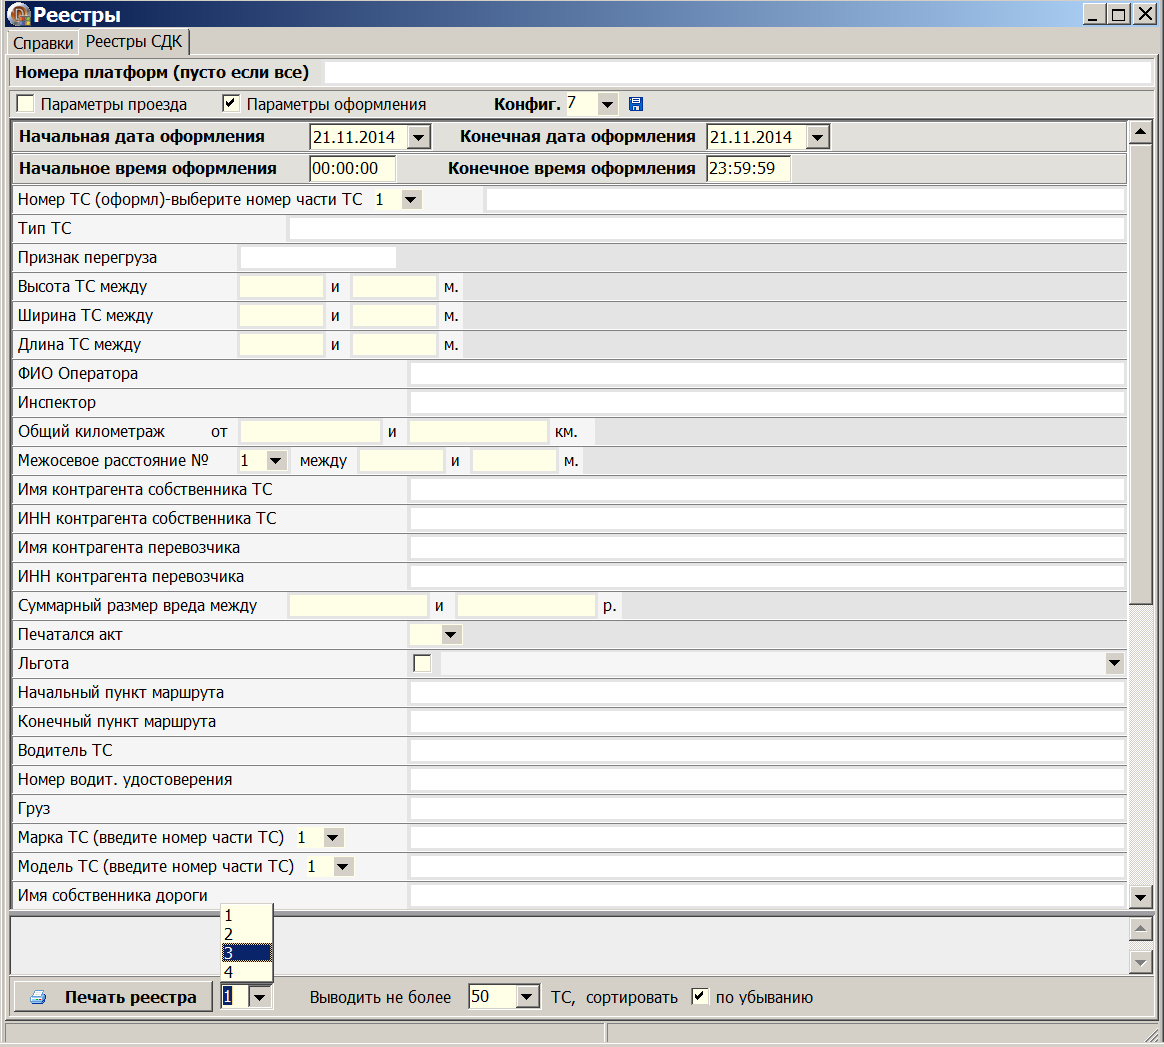The height and width of the screenshot is (1047, 1164).
Task: Open the Конфиг. dropdown list
Action: (x=607, y=104)
